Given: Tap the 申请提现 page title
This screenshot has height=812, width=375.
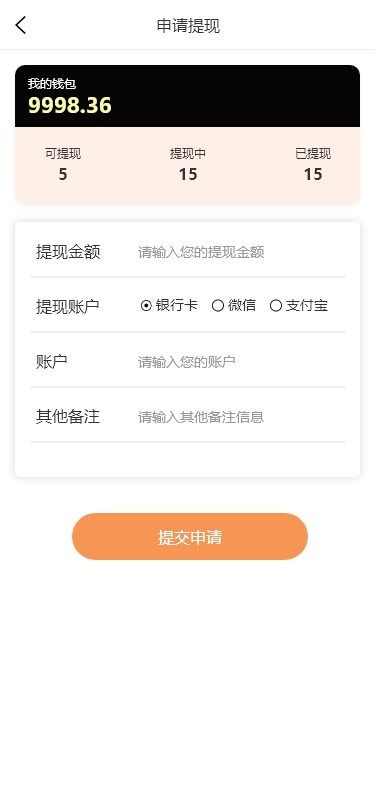Looking at the screenshot, I should pos(188,25).
